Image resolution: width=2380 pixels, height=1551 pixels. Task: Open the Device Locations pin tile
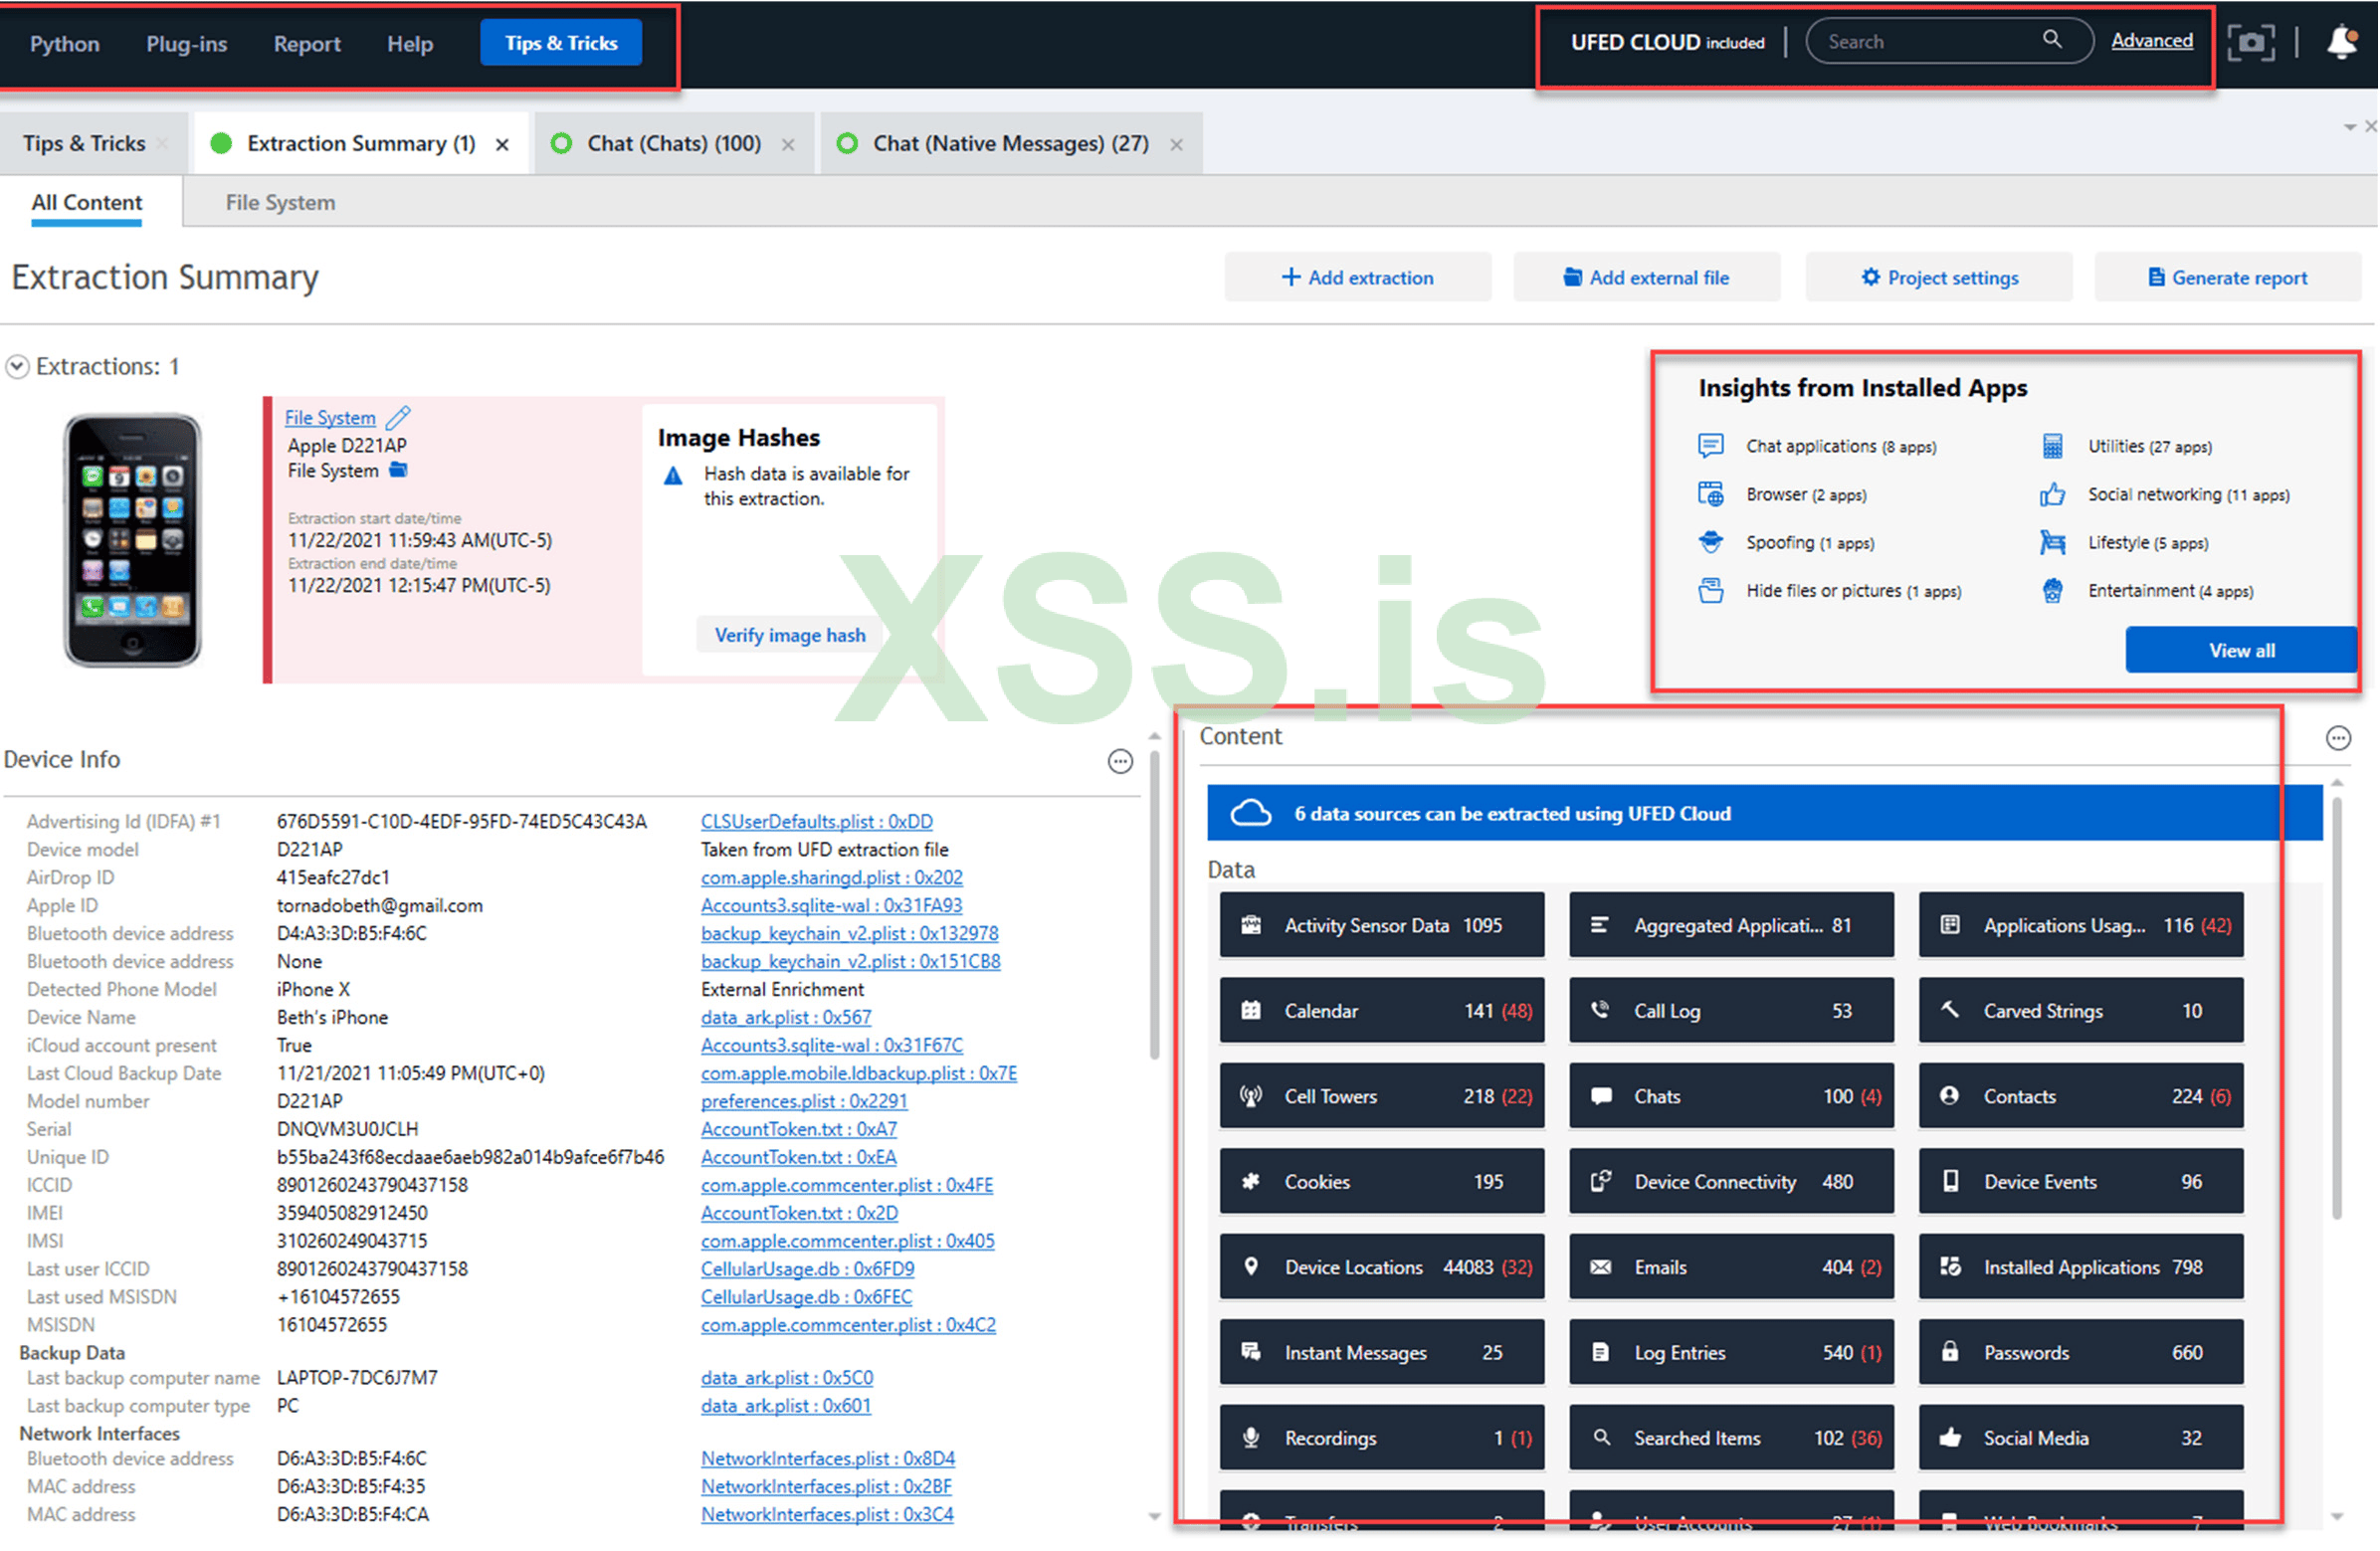coord(1381,1267)
